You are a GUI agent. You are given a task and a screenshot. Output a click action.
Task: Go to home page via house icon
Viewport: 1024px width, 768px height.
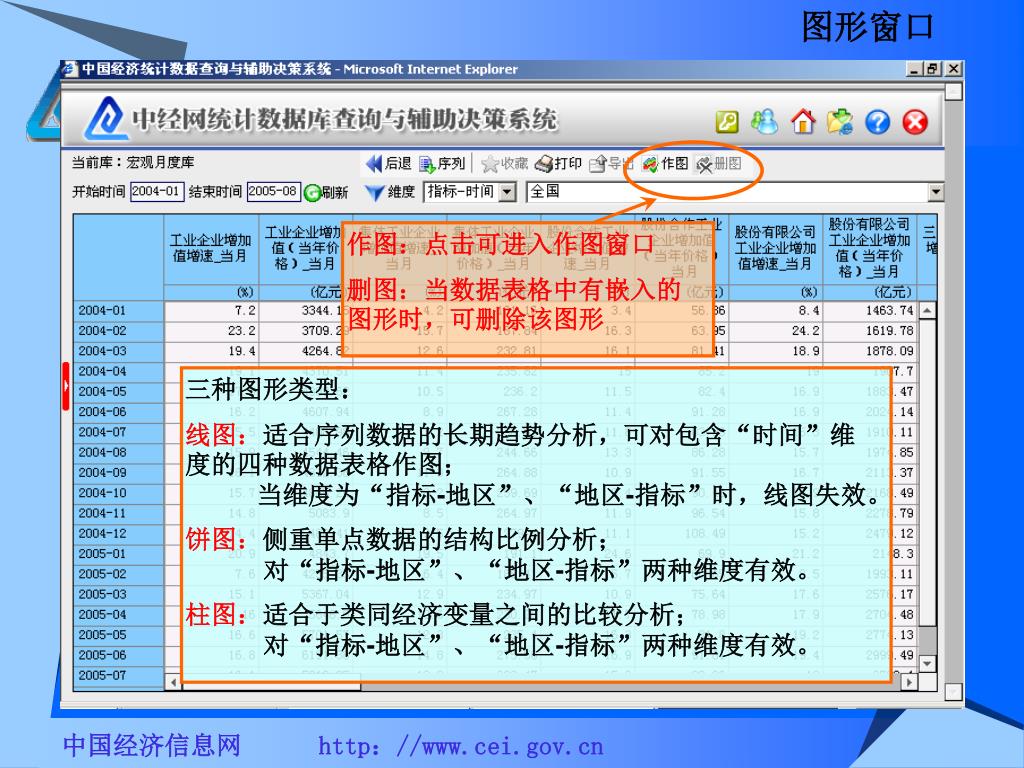point(803,121)
